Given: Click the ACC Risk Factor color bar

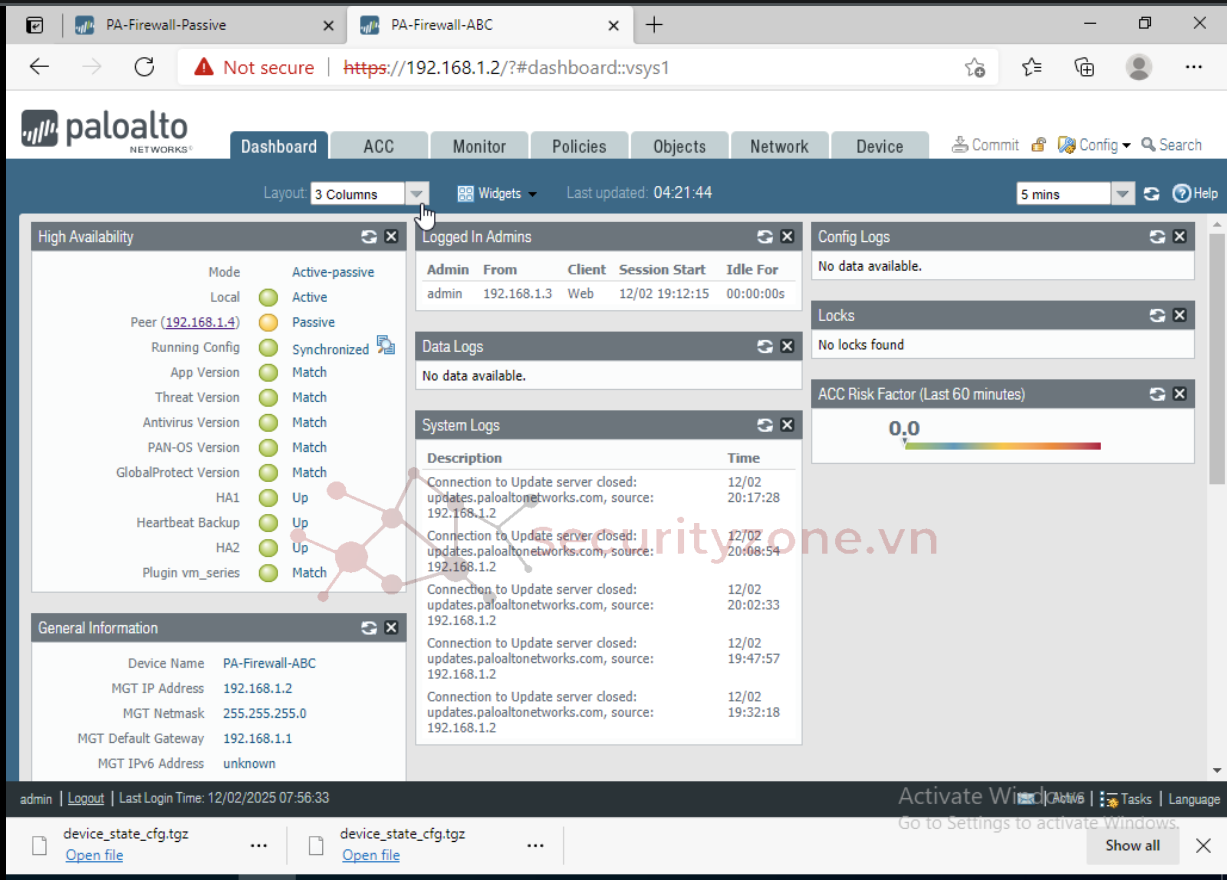Looking at the screenshot, I should (x=1002, y=446).
